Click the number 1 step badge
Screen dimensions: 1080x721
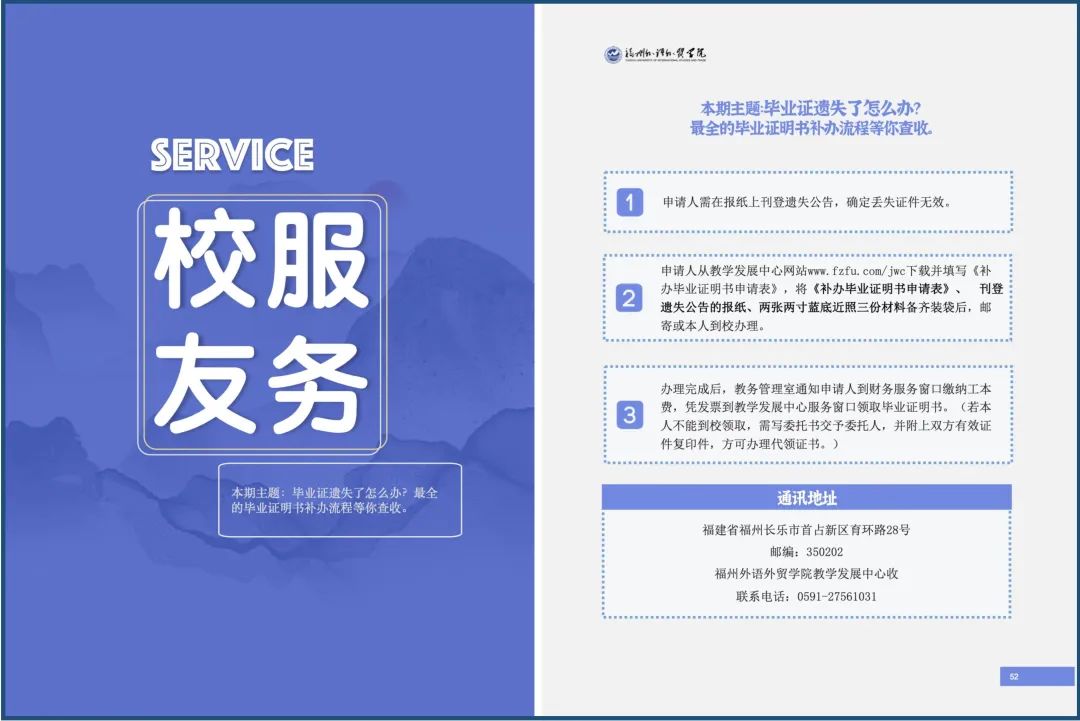pos(629,202)
